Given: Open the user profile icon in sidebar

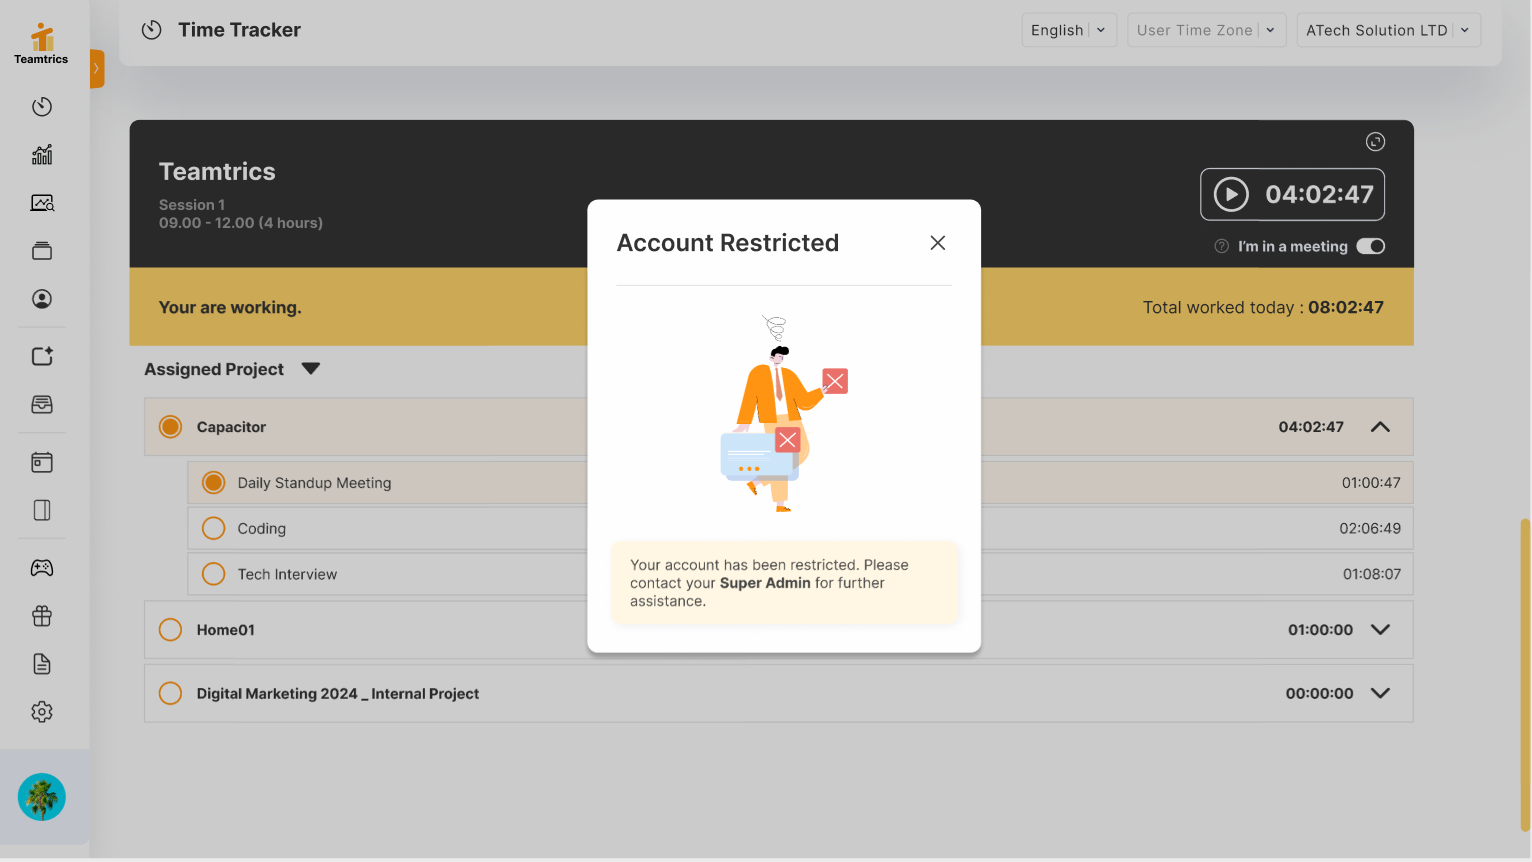Looking at the screenshot, I should [42, 299].
